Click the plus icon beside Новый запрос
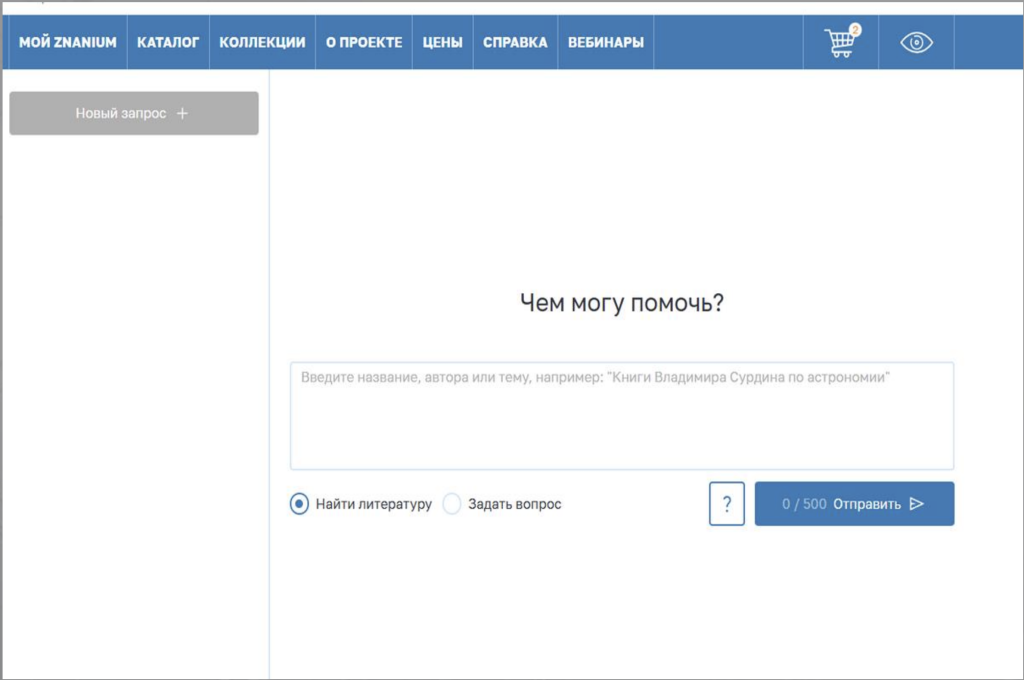The height and width of the screenshot is (680, 1024). point(182,114)
